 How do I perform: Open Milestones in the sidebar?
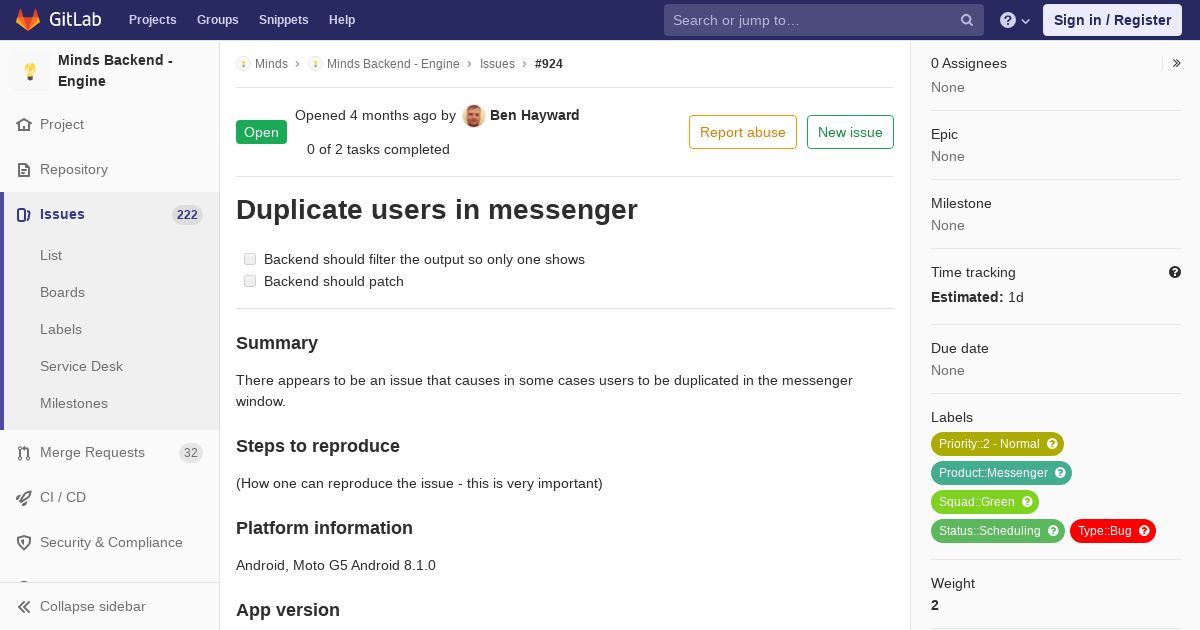pyautogui.click(x=74, y=404)
